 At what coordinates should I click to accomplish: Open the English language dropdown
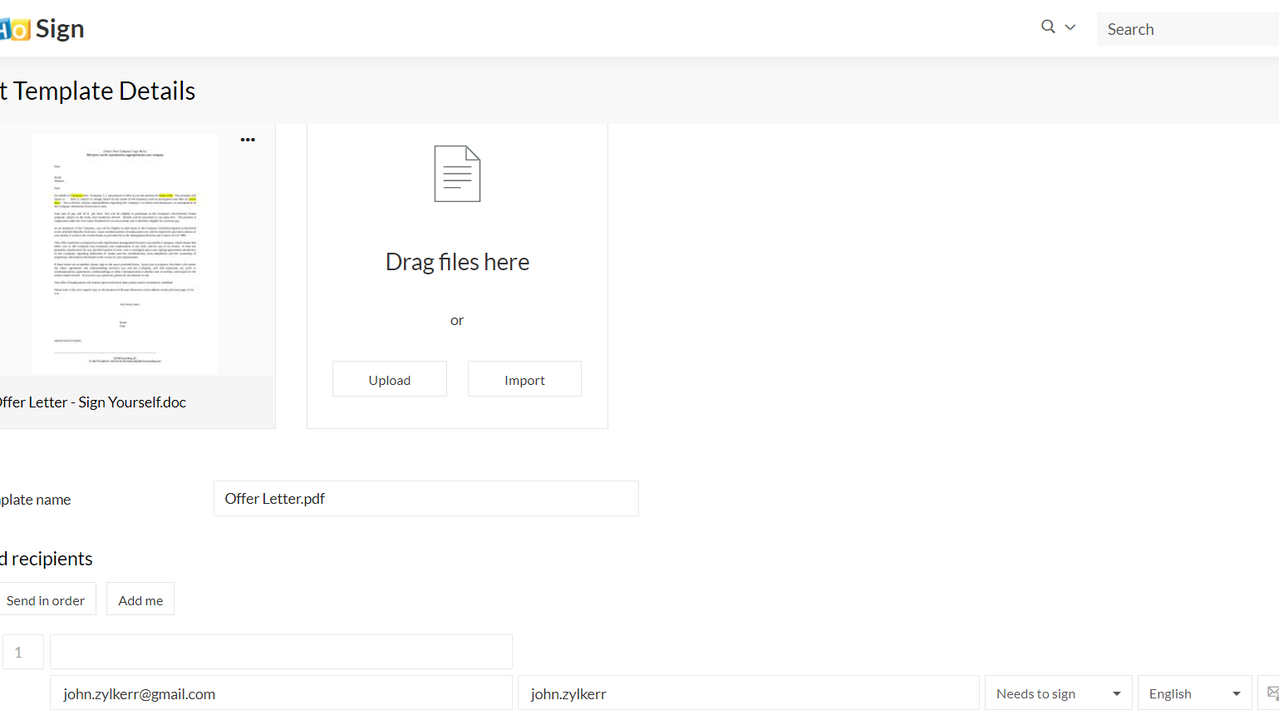point(1194,693)
